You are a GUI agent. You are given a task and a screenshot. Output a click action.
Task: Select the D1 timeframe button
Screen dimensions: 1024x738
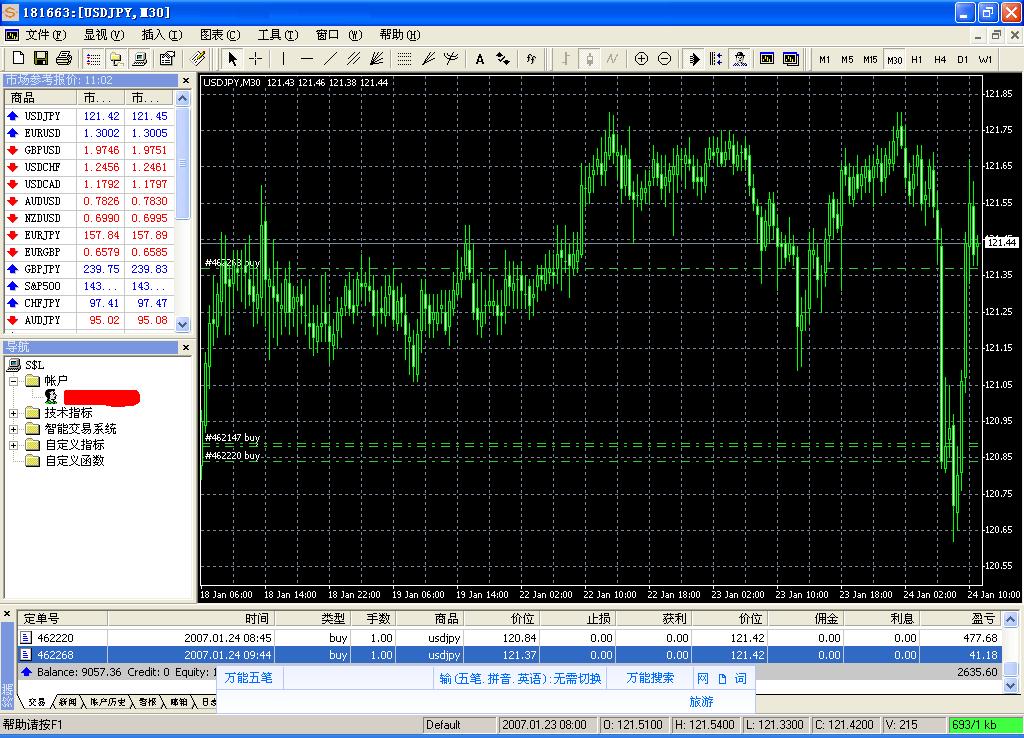coord(963,59)
